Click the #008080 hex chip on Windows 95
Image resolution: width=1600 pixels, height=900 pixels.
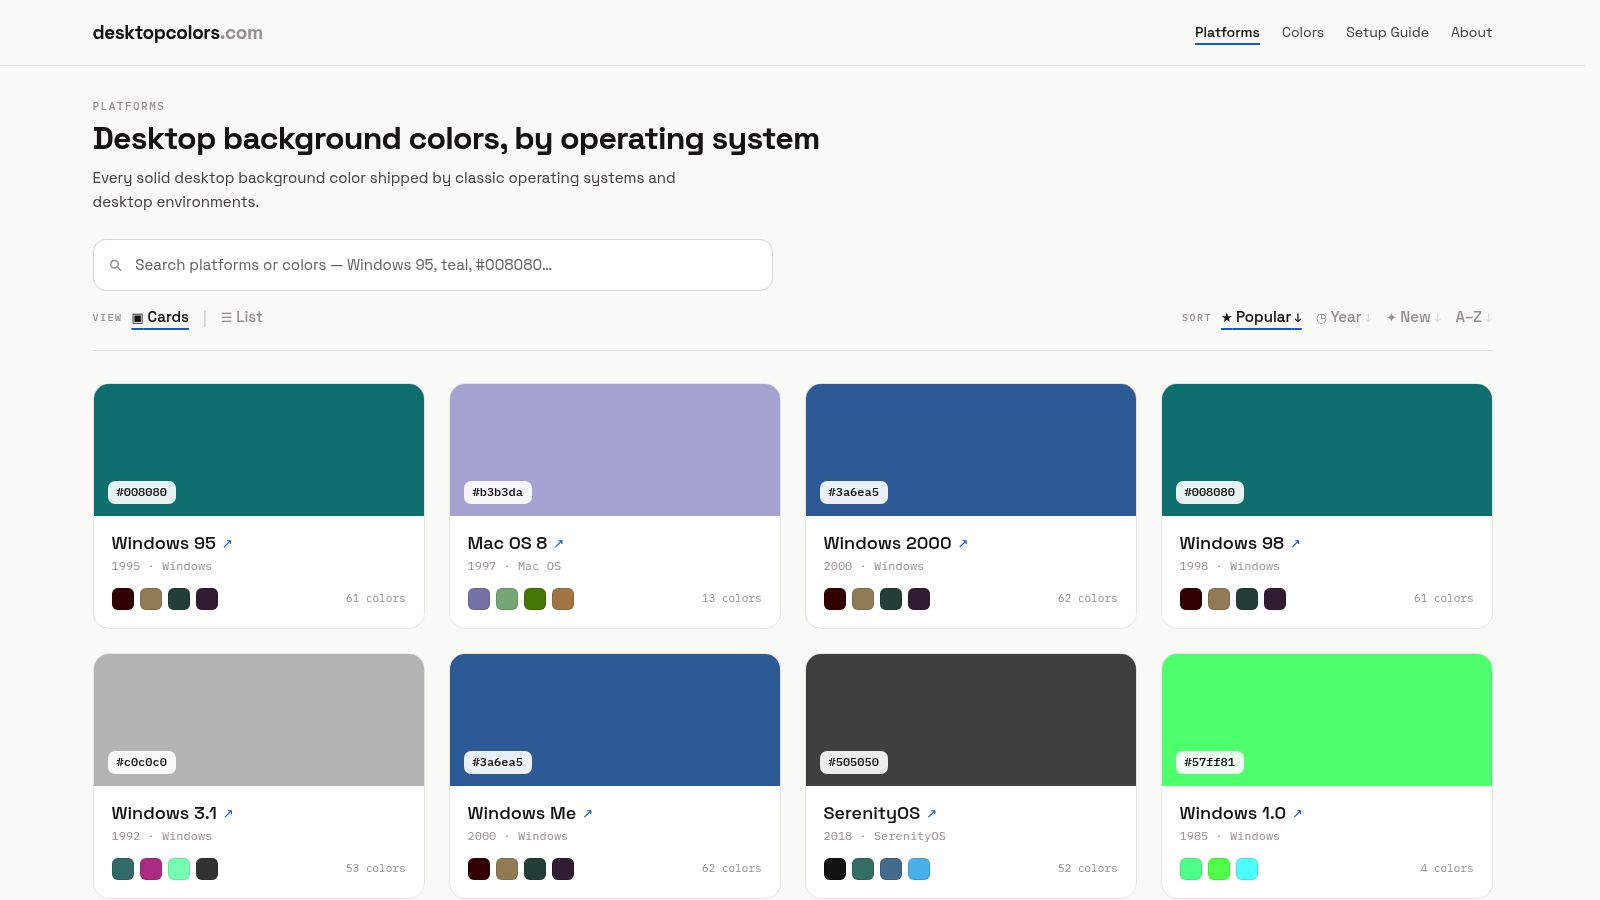[x=142, y=492]
